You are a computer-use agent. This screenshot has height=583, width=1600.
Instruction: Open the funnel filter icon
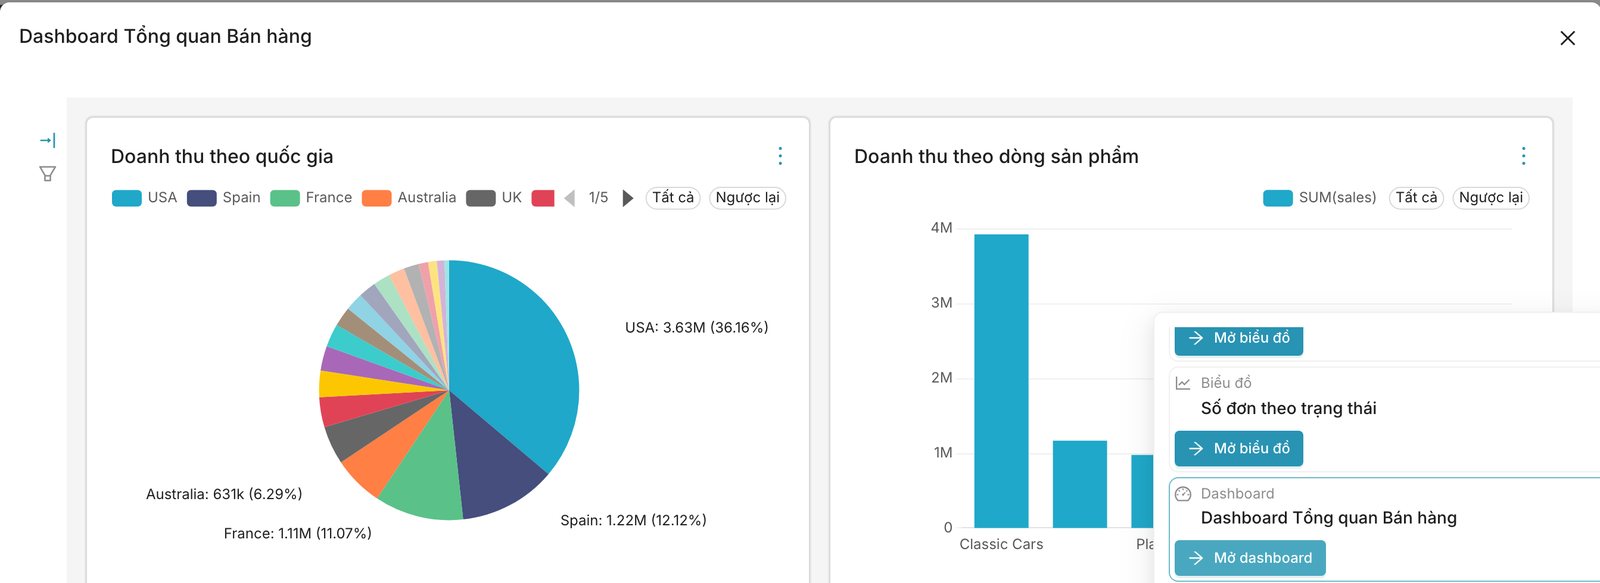pyautogui.click(x=47, y=174)
